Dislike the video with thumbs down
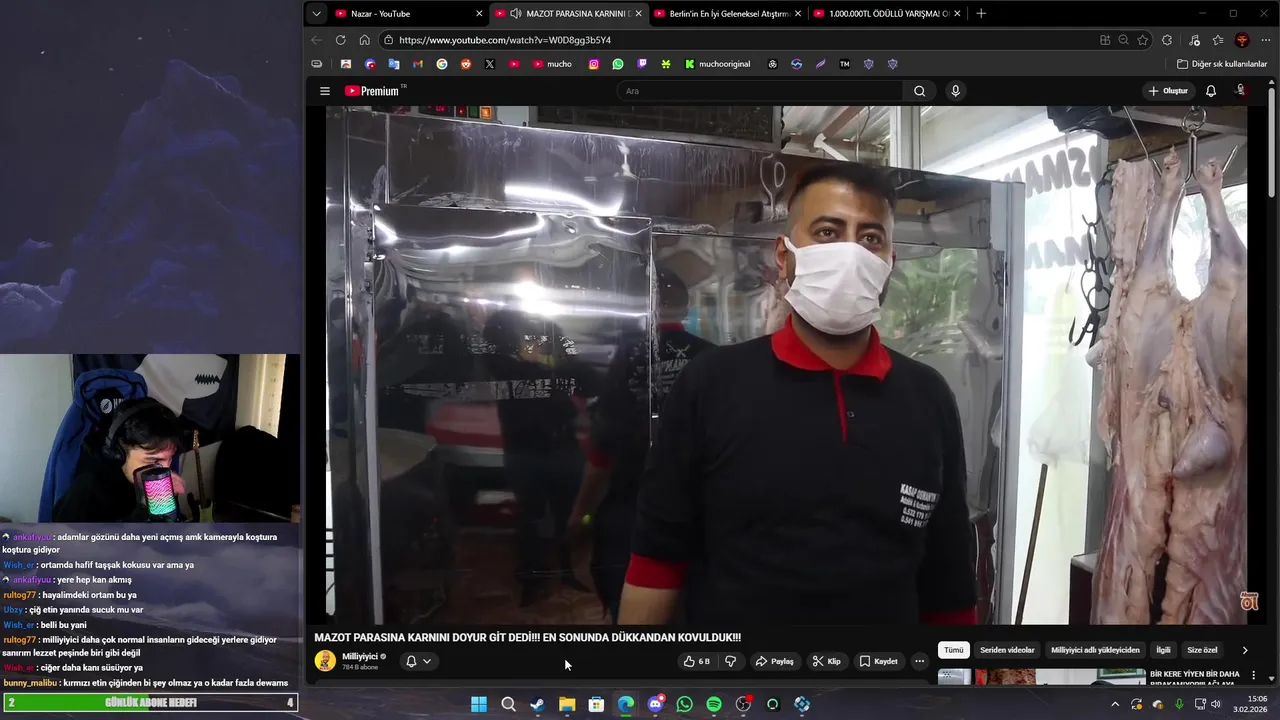1280x720 pixels. (731, 661)
